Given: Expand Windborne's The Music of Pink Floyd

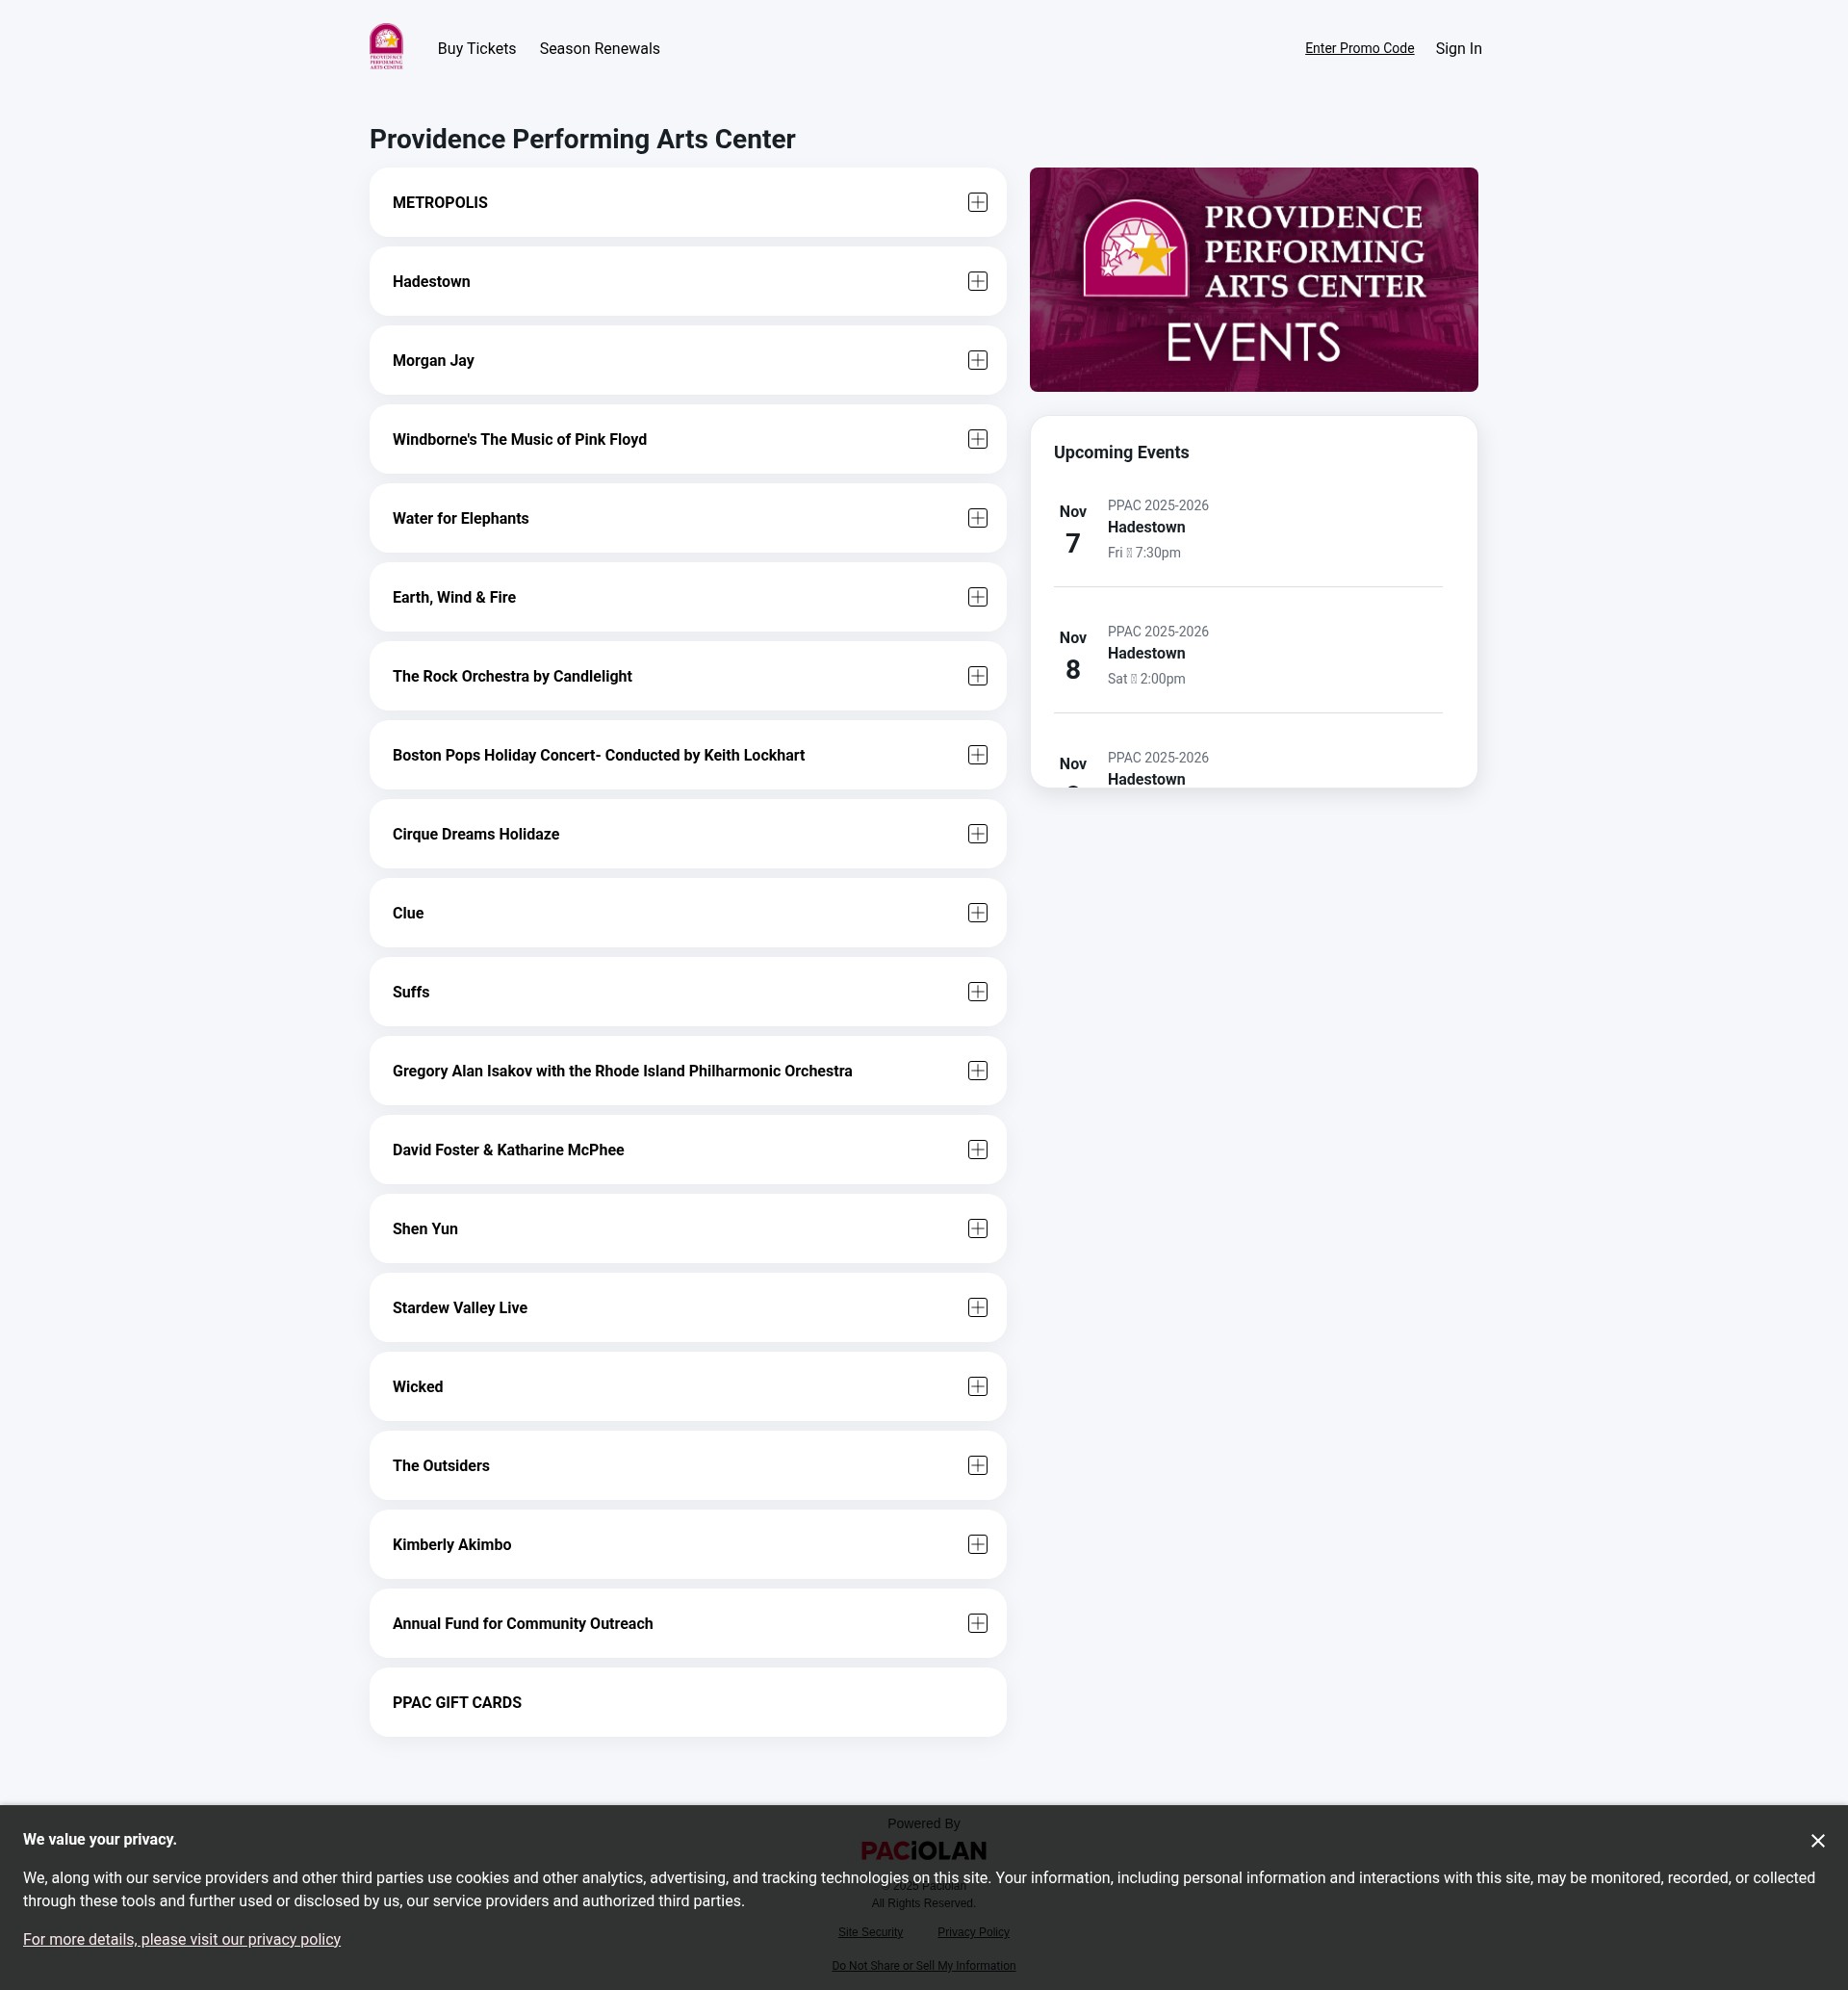Looking at the screenshot, I should (x=977, y=439).
